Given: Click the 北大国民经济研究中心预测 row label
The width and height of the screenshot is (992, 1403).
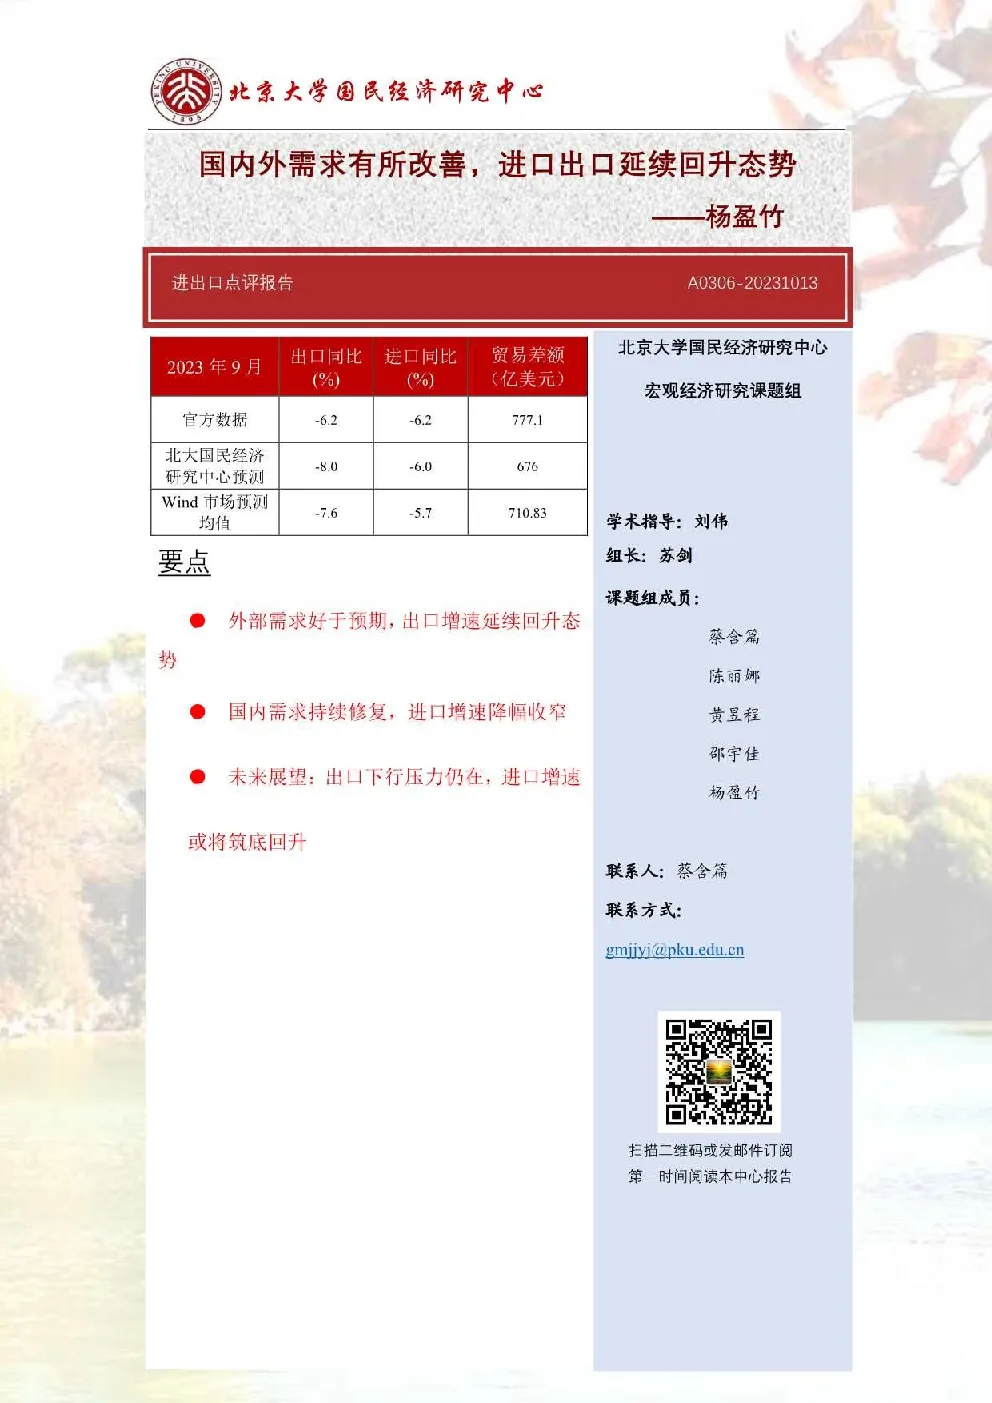Looking at the screenshot, I should (x=215, y=466).
